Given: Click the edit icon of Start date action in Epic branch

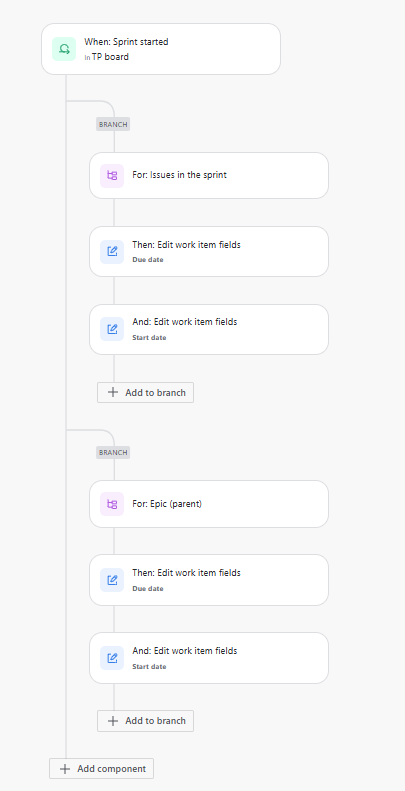Looking at the screenshot, I should tap(112, 658).
